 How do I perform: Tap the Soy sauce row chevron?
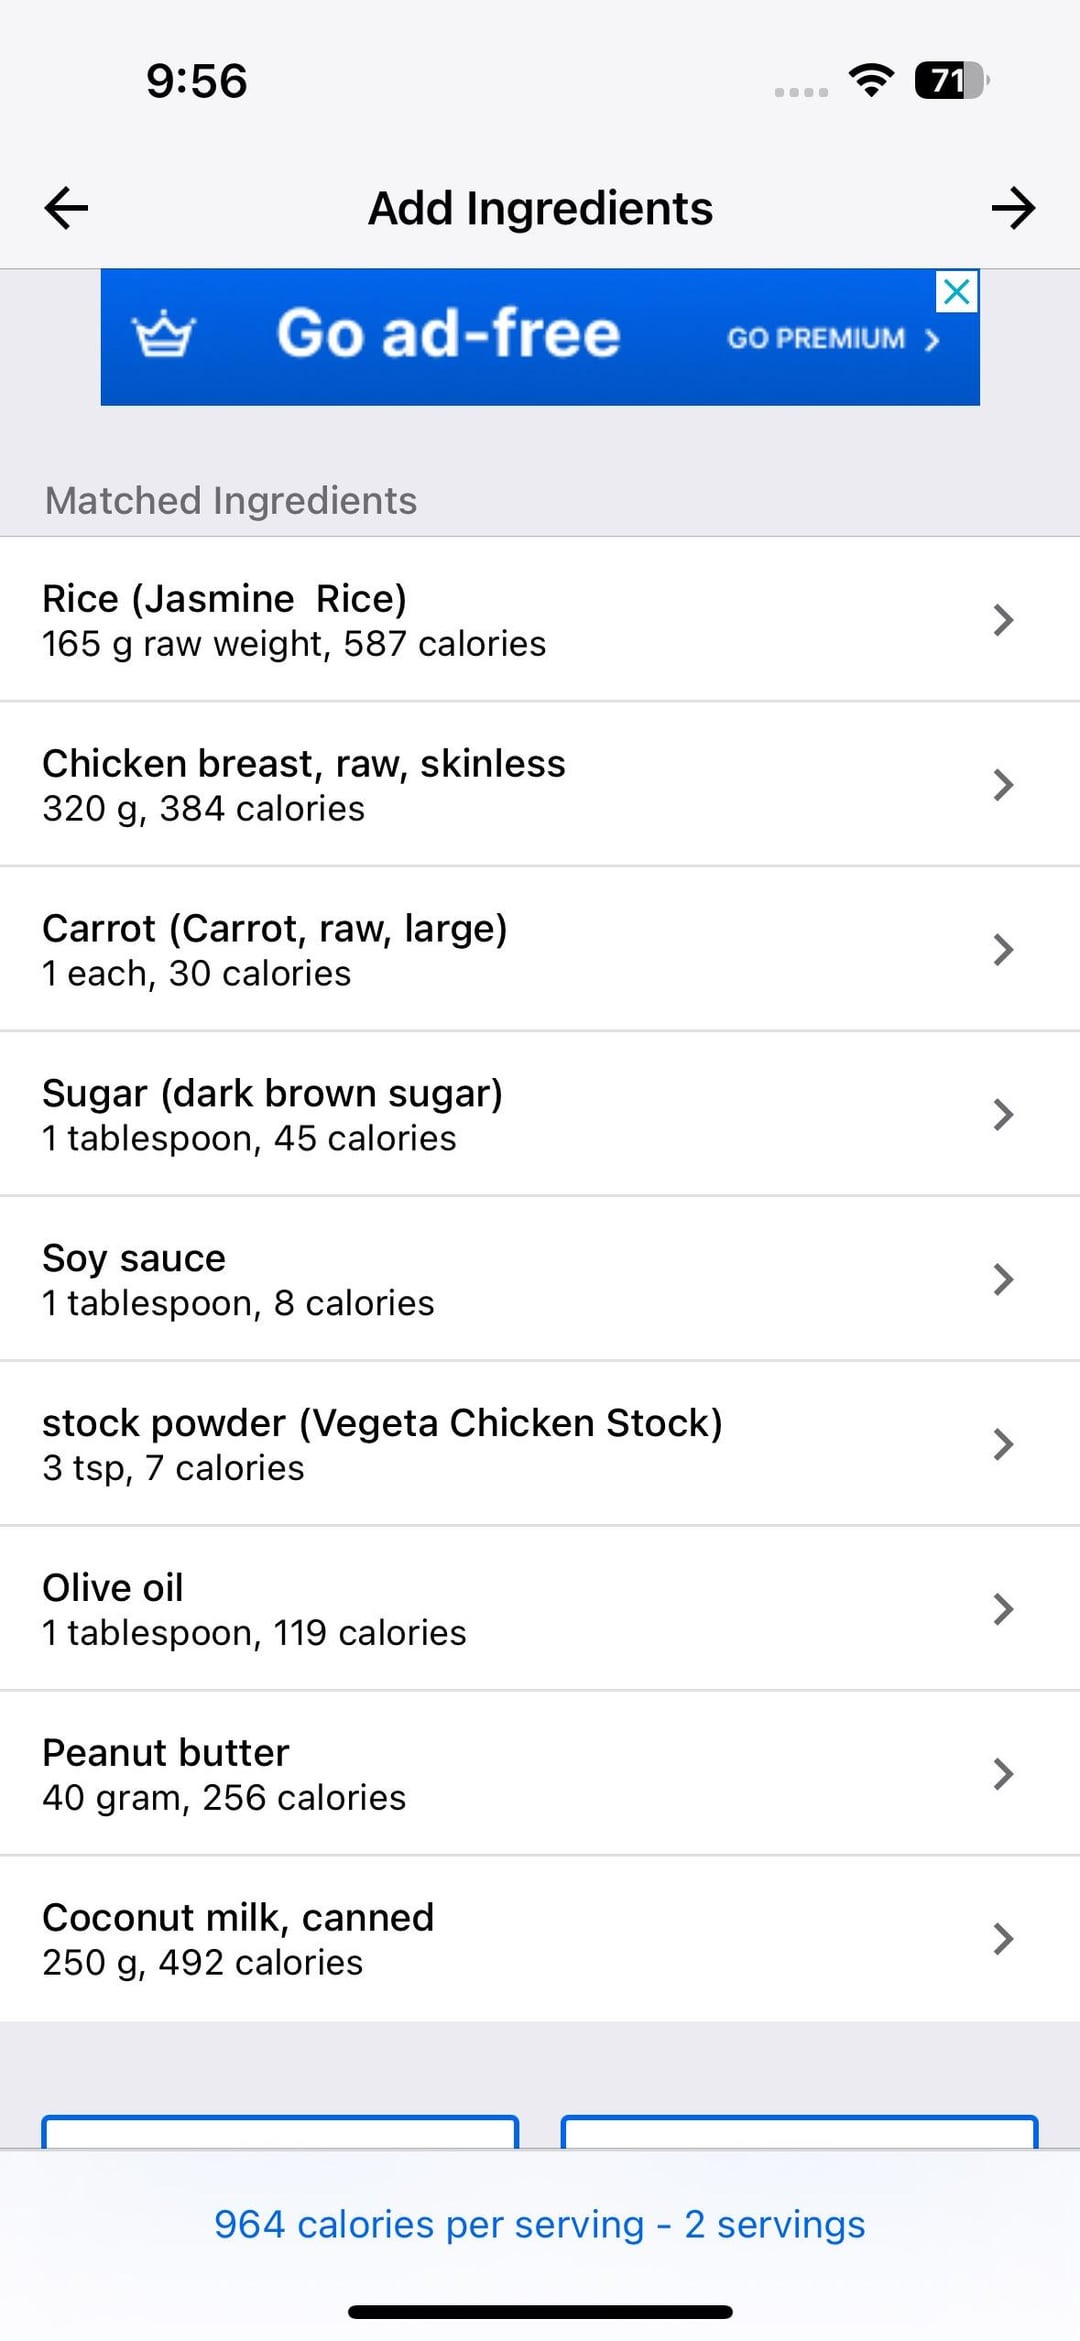tap(1003, 1279)
